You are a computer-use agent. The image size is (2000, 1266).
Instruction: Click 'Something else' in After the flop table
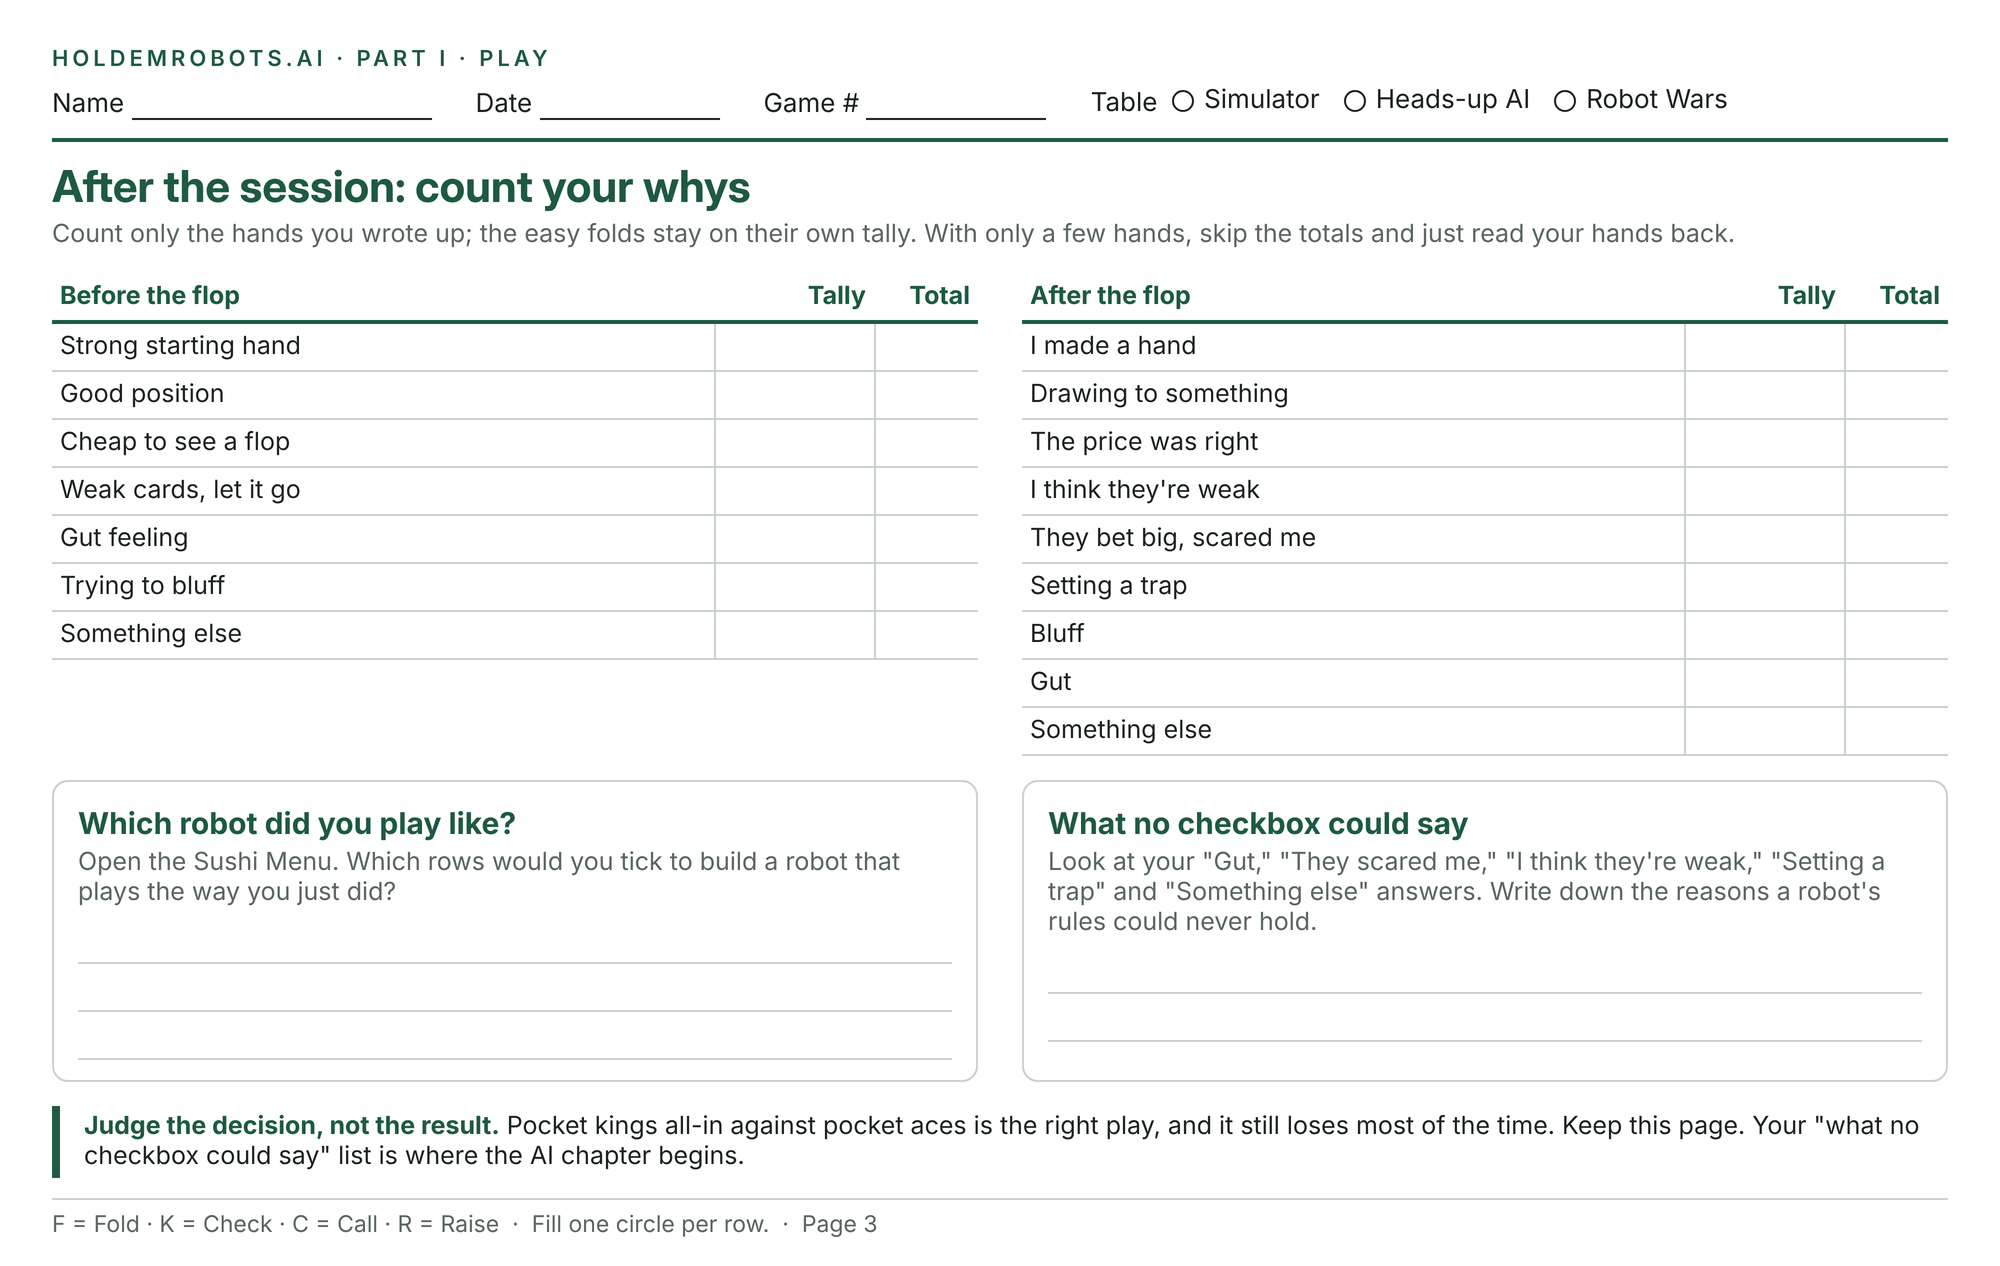coord(1121,730)
